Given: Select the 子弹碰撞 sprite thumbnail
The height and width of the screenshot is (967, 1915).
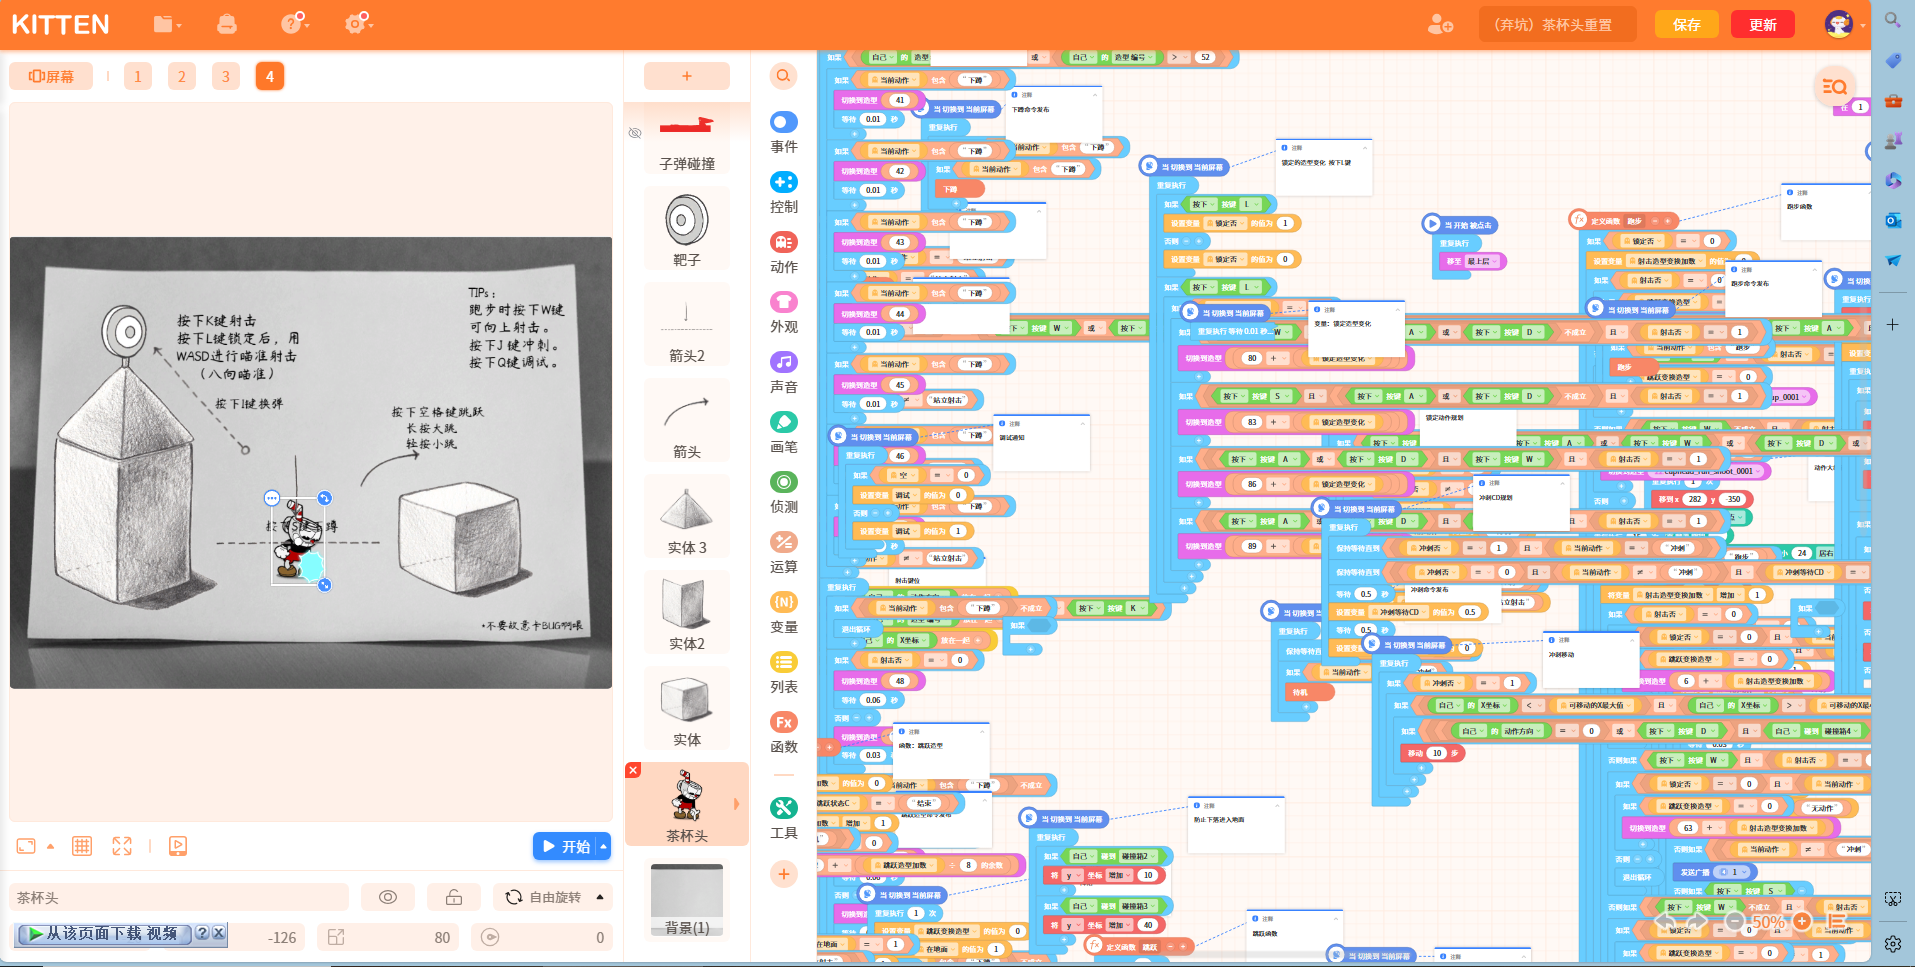Looking at the screenshot, I should [687, 138].
